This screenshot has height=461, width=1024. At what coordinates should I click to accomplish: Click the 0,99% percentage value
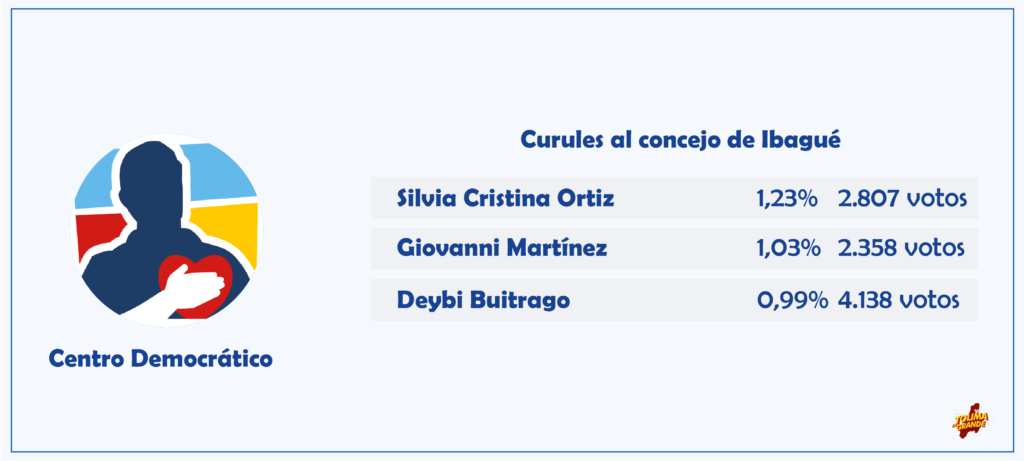(x=792, y=300)
